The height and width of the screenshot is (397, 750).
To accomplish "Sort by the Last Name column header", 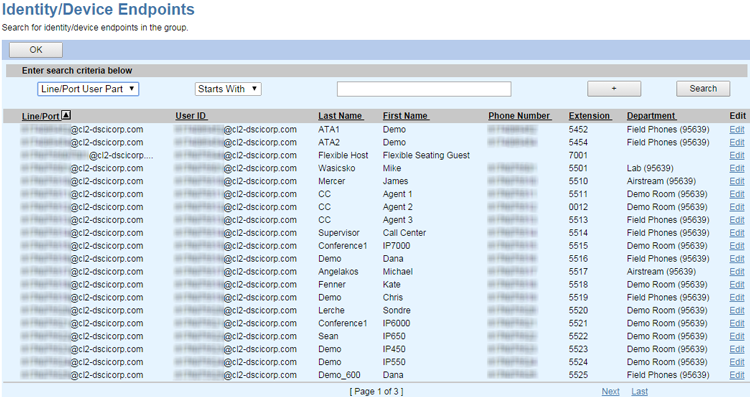I will coord(341,116).
